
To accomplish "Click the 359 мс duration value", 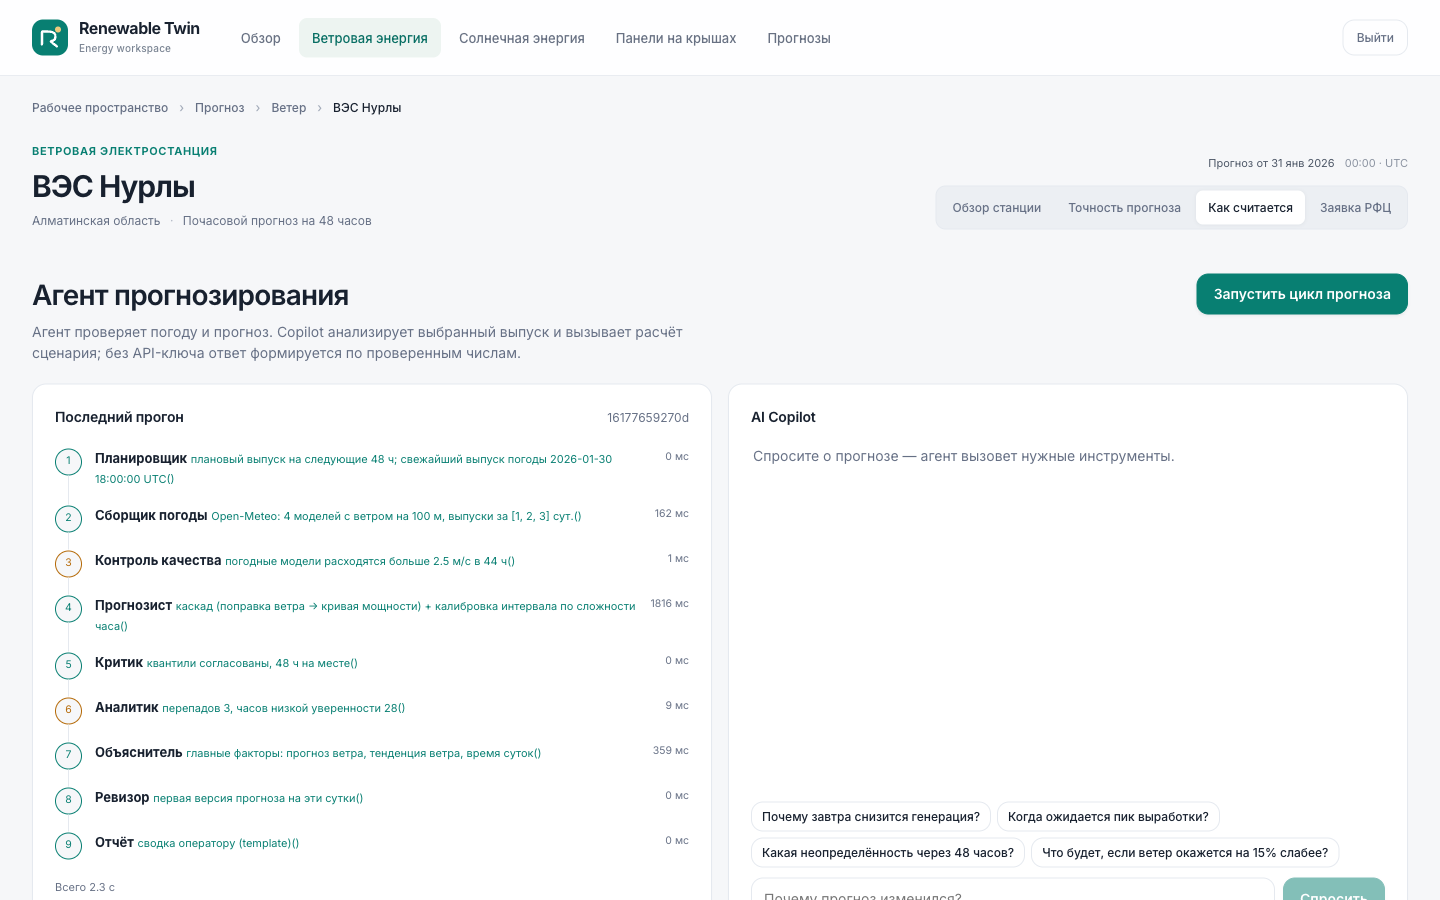I will pos(671,751).
